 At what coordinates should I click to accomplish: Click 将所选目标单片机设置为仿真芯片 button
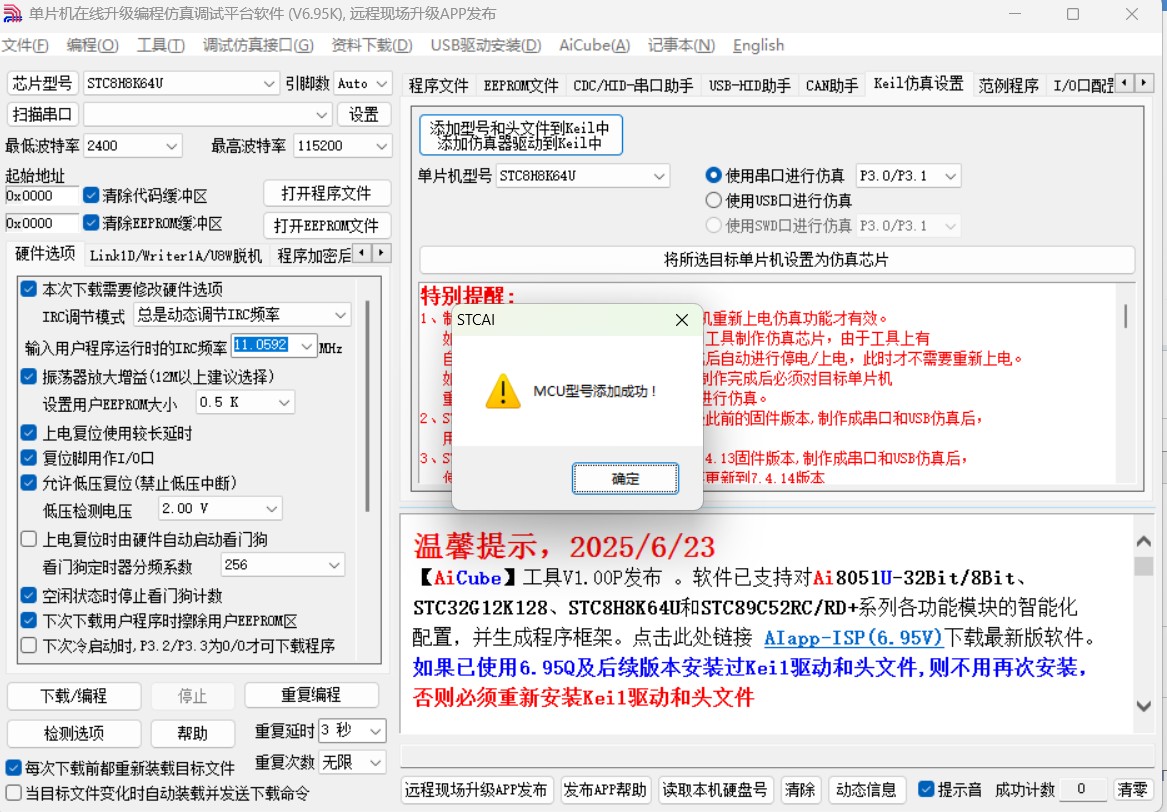coord(776,260)
